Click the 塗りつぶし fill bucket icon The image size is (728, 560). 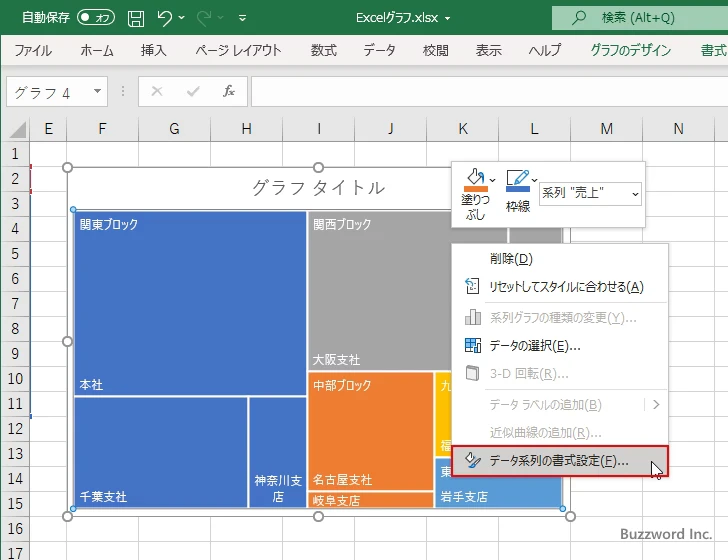tap(475, 181)
